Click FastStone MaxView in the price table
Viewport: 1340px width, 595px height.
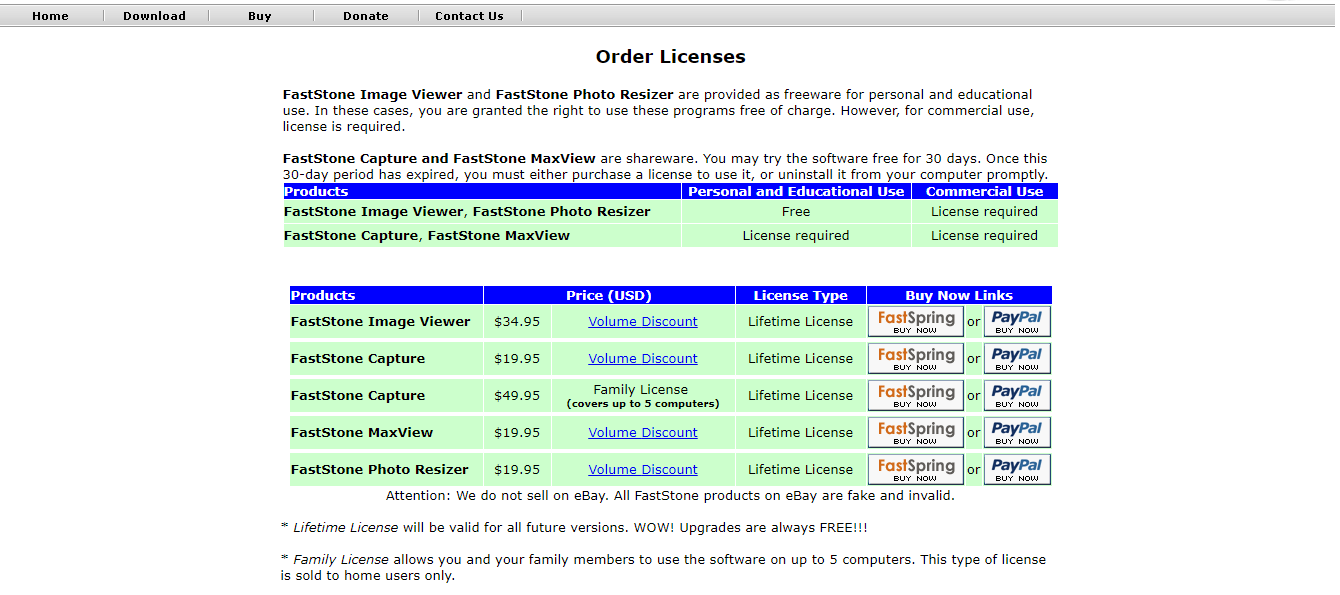pyautogui.click(x=362, y=433)
